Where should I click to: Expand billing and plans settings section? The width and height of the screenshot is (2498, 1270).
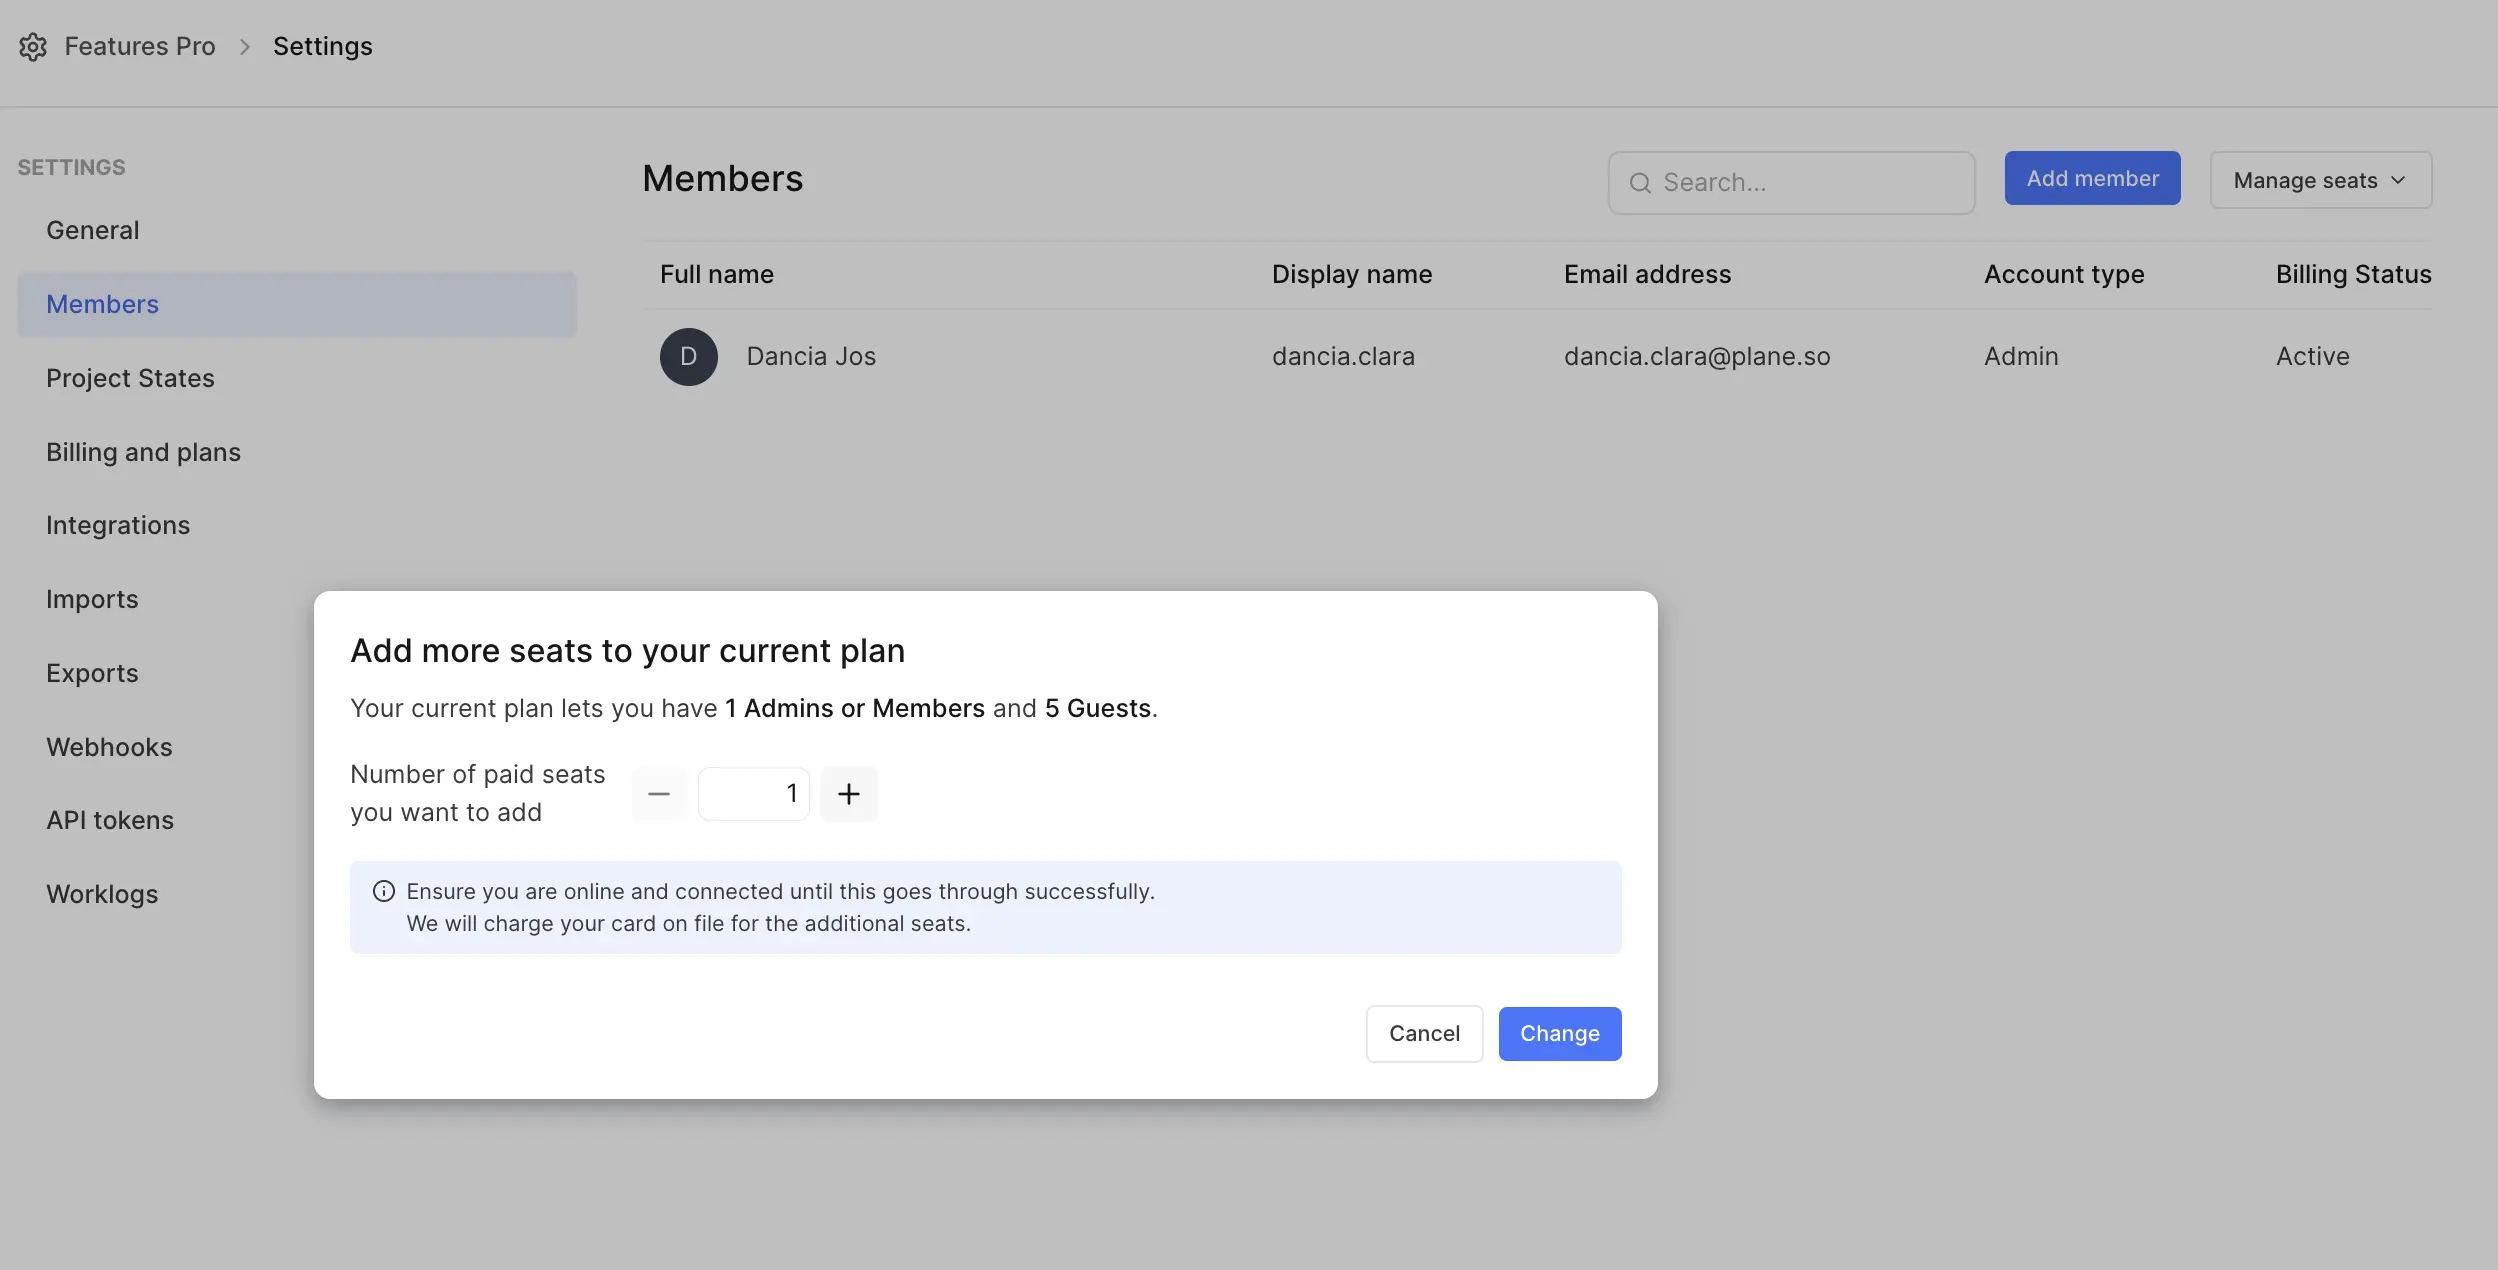[144, 452]
